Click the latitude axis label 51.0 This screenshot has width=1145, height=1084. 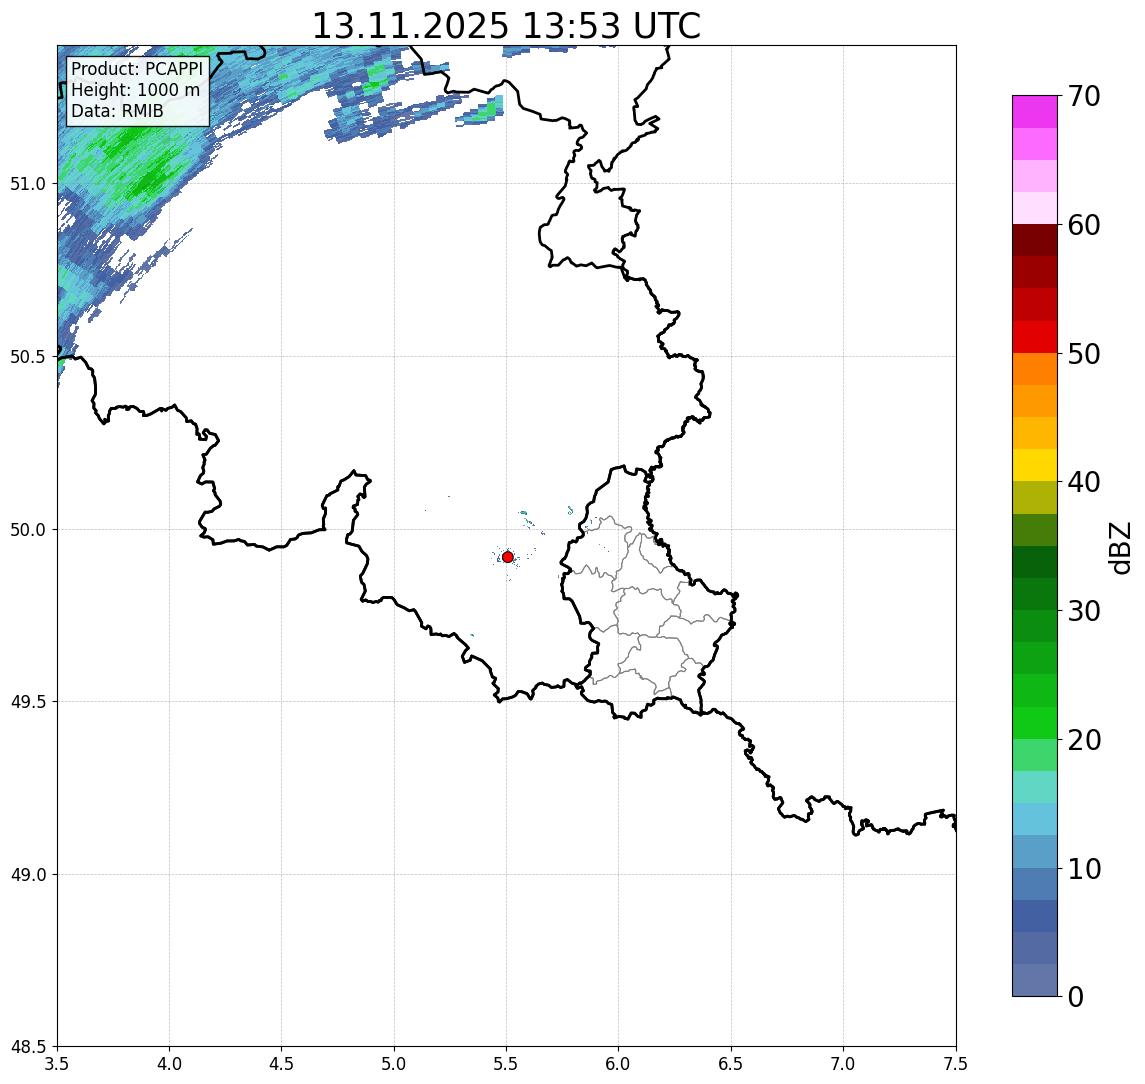click(28, 184)
